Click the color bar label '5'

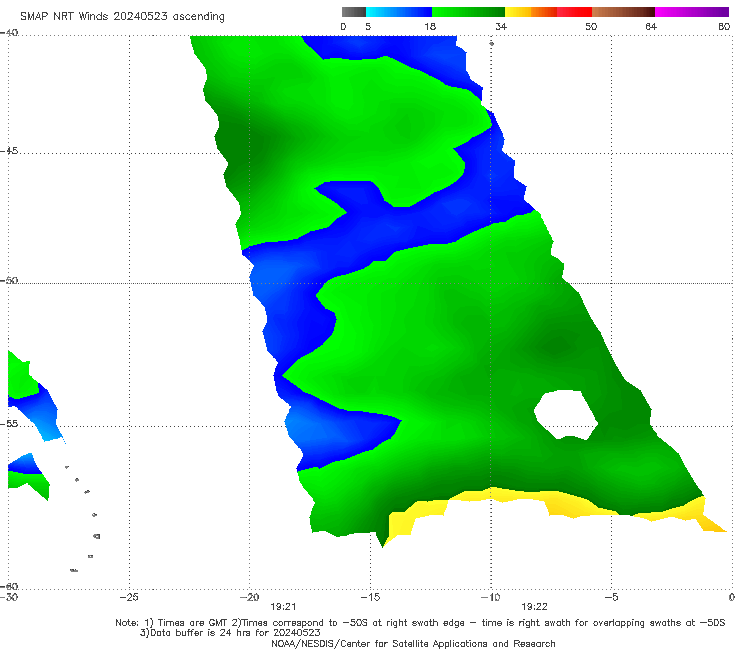click(x=368, y=26)
